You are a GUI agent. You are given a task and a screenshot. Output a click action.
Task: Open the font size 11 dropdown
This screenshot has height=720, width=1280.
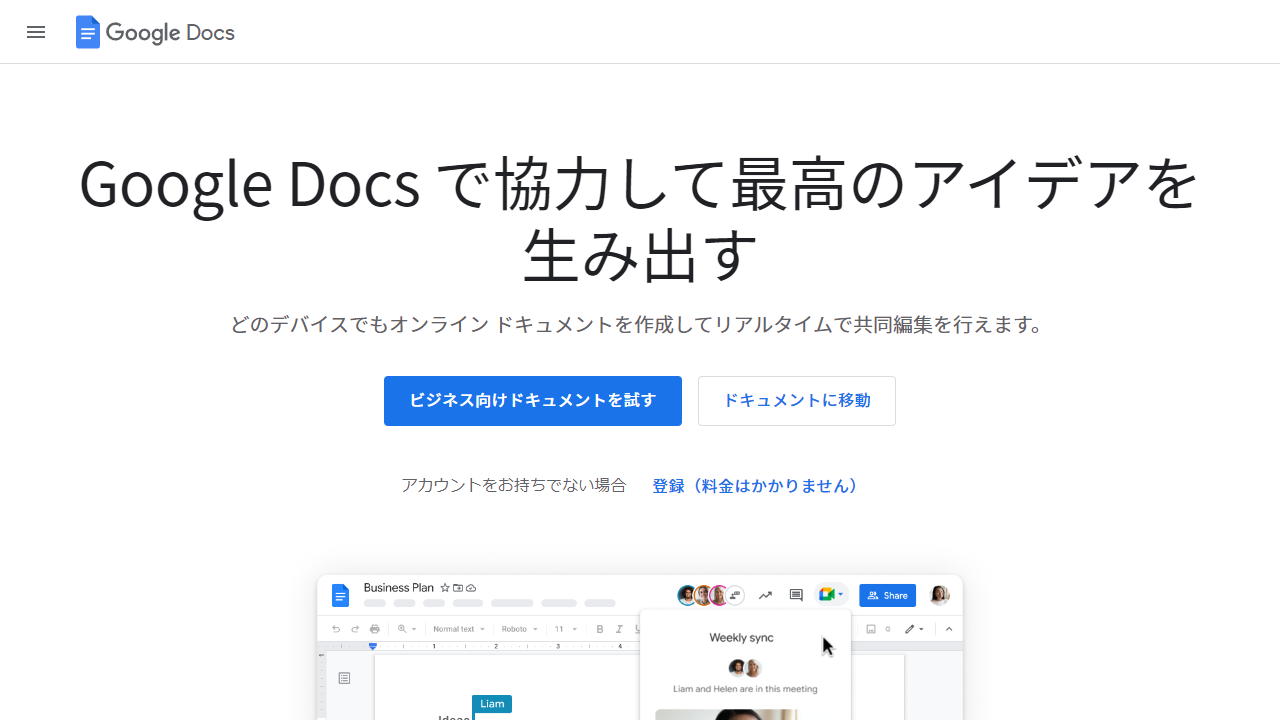[x=566, y=629]
